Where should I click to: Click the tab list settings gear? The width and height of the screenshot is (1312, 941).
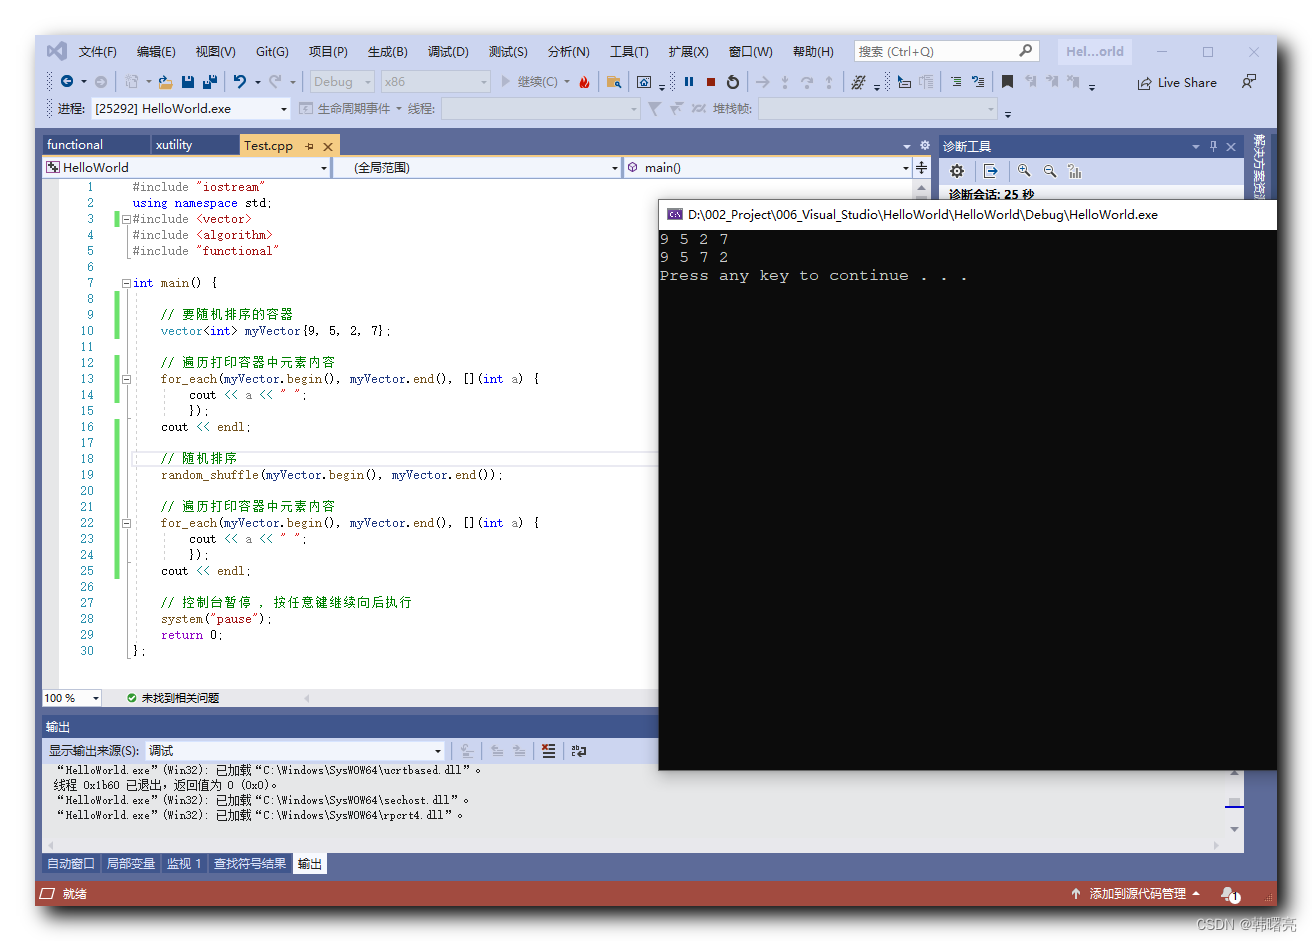925,145
